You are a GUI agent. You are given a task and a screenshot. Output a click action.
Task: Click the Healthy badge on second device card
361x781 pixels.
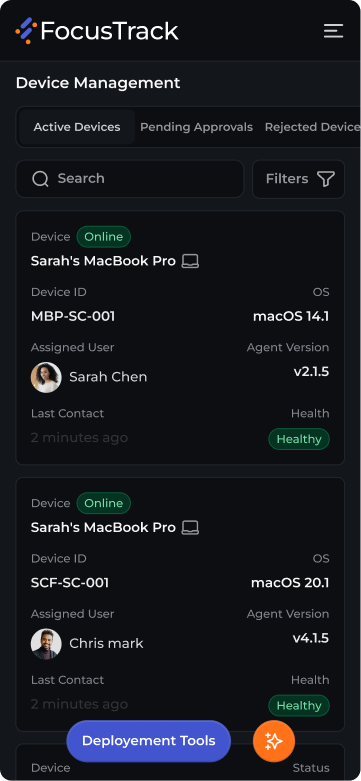[x=299, y=705]
